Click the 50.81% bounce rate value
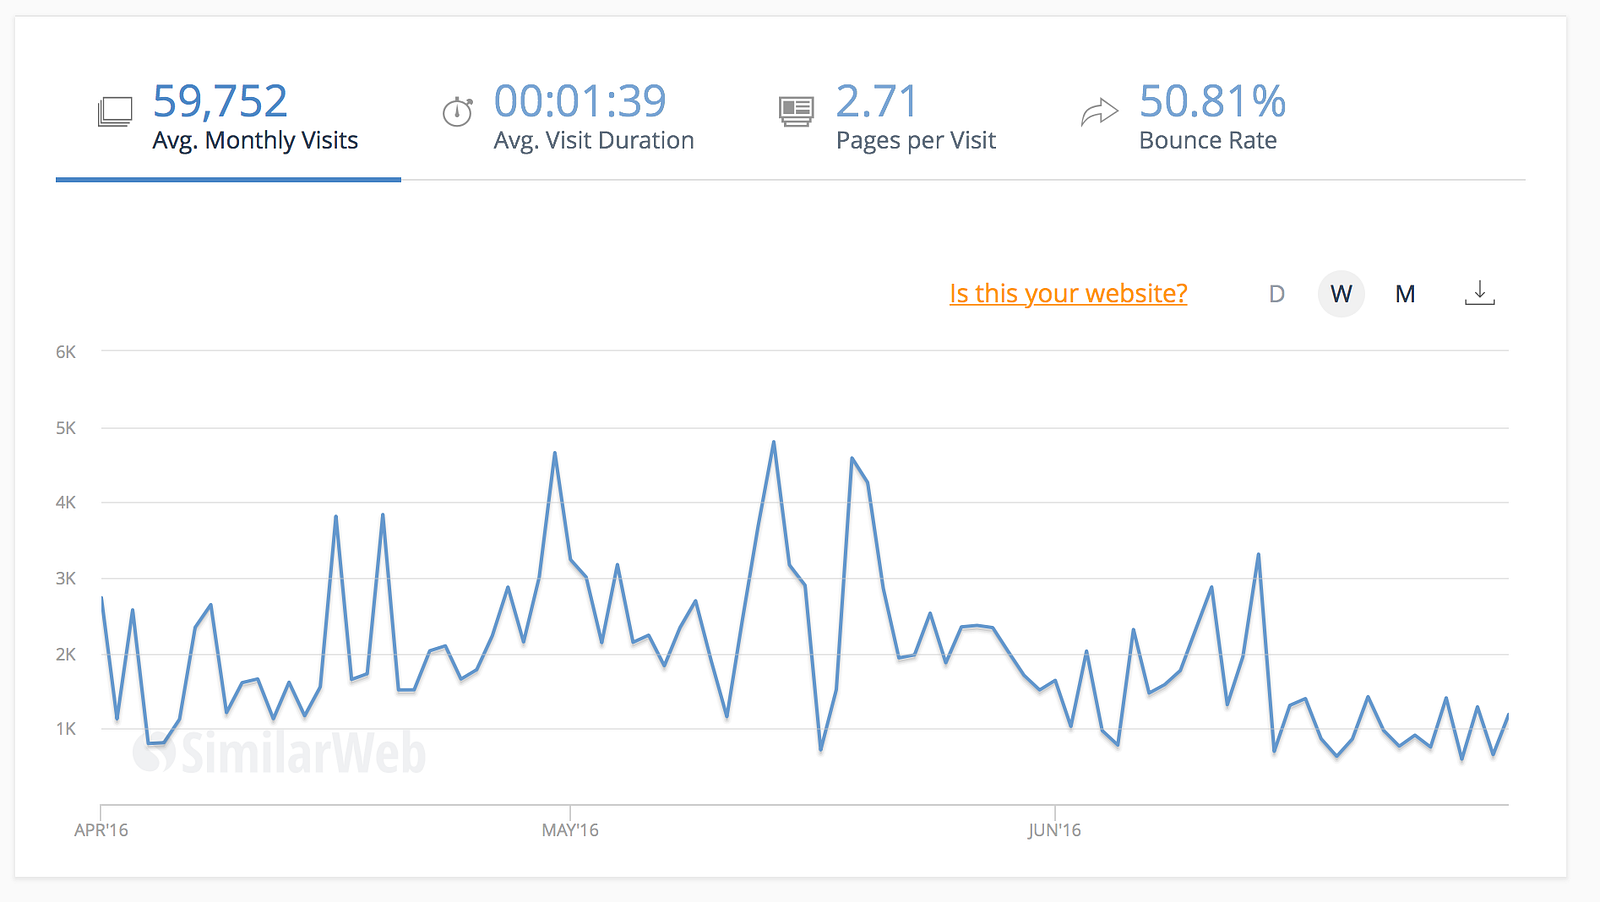This screenshot has height=902, width=1600. [x=1212, y=101]
